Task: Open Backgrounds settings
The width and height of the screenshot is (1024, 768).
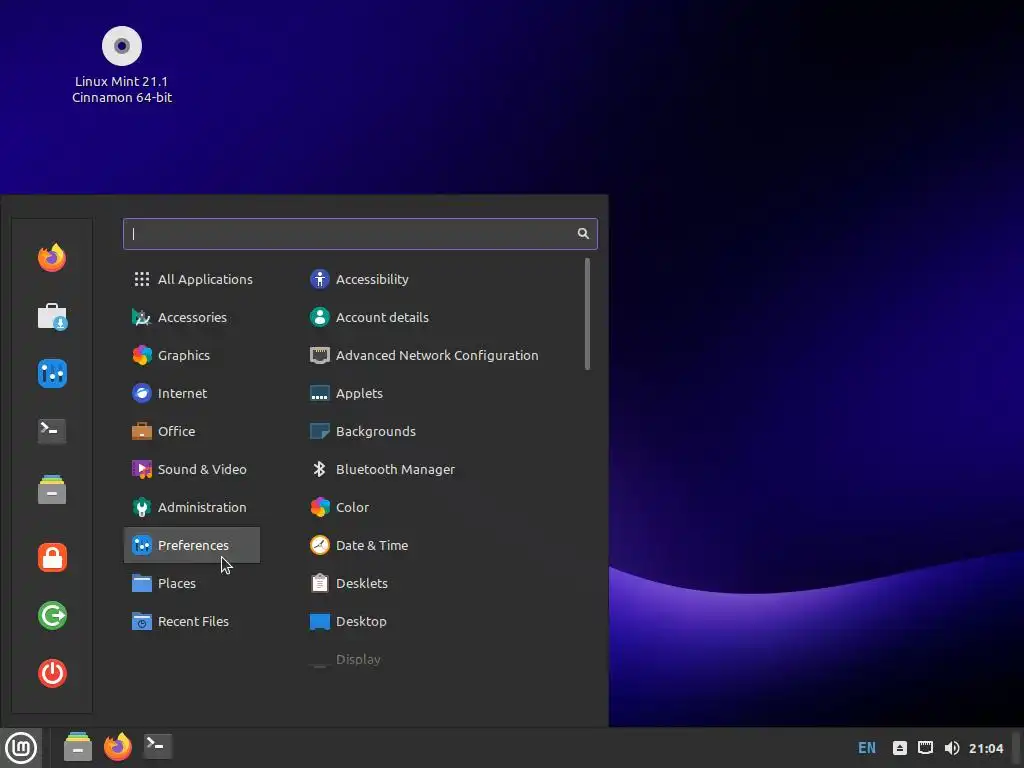Action: point(442,431)
